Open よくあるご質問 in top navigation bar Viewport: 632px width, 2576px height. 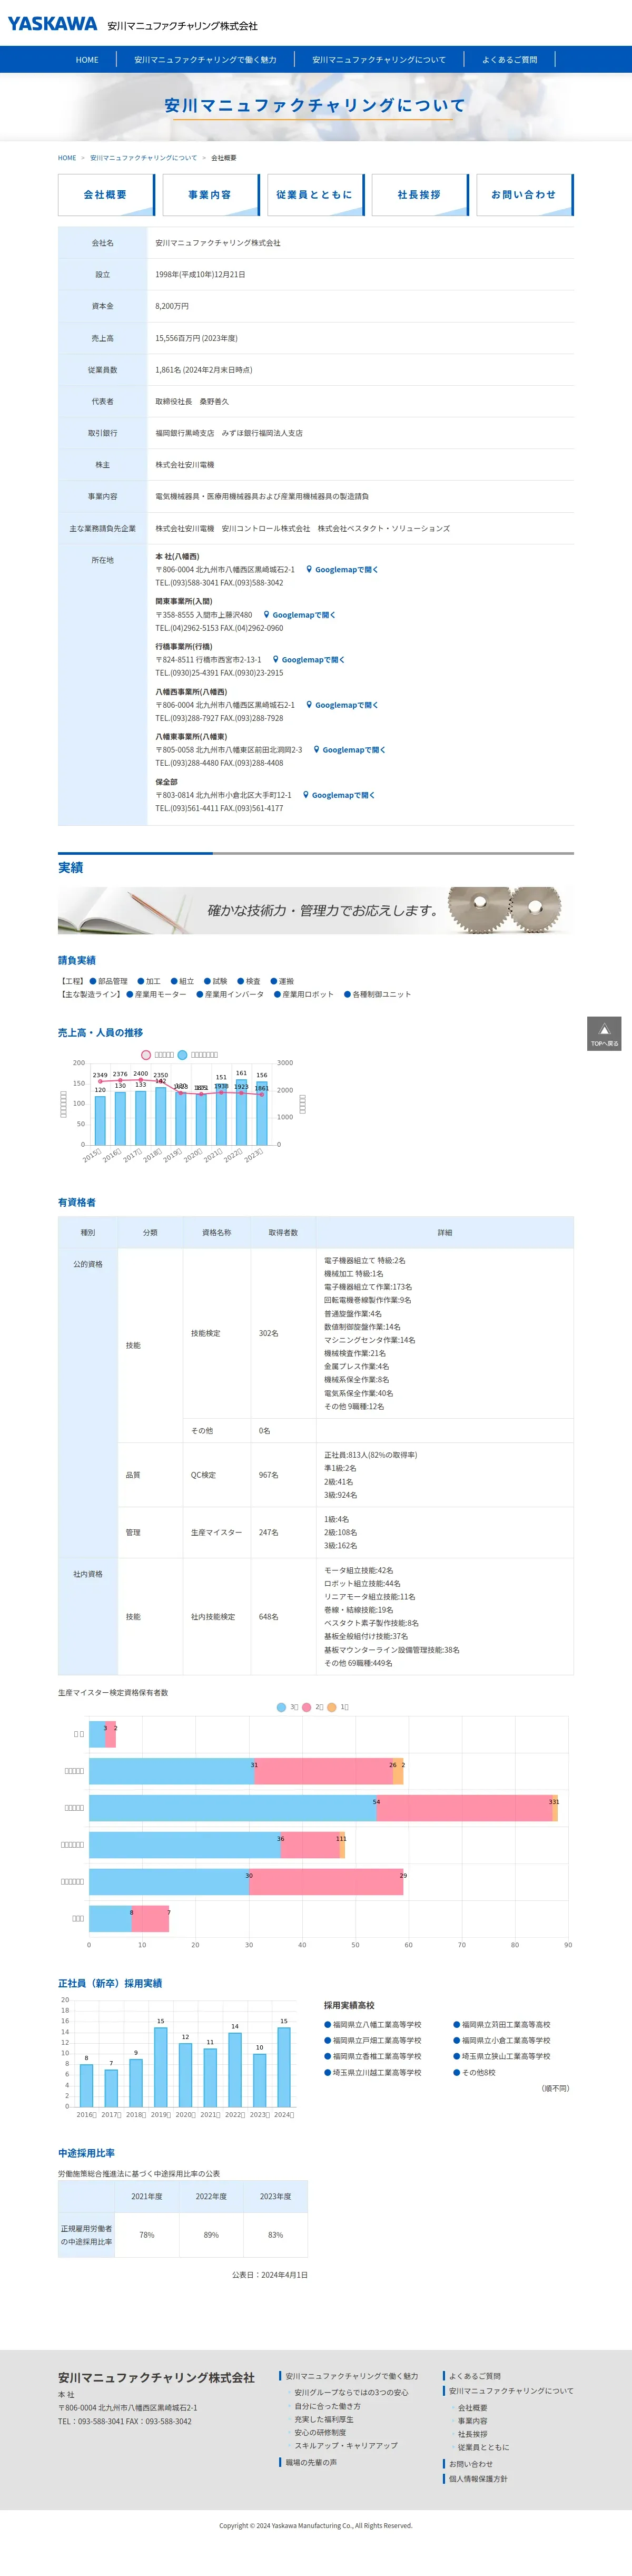509,60
